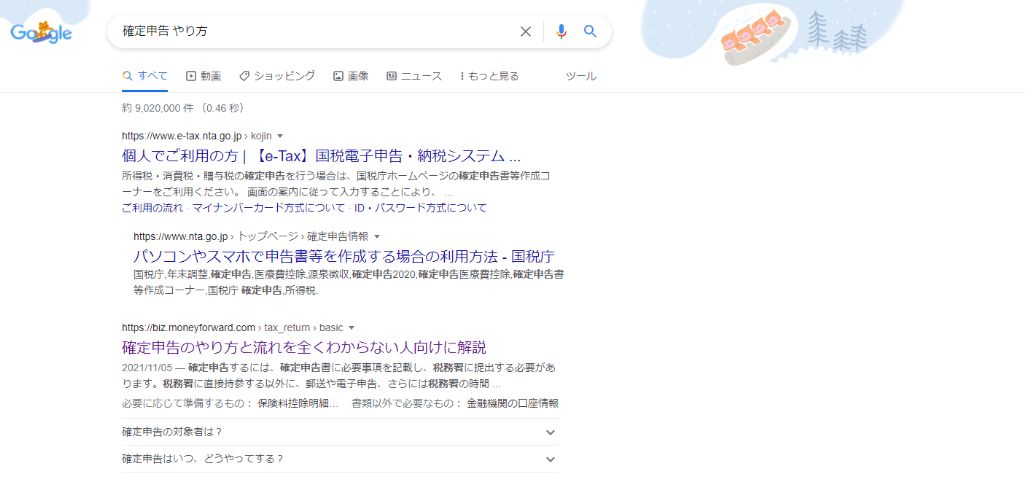Open the ニュース tab
This screenshot has height=494, width=1025.
coord(414,76)
